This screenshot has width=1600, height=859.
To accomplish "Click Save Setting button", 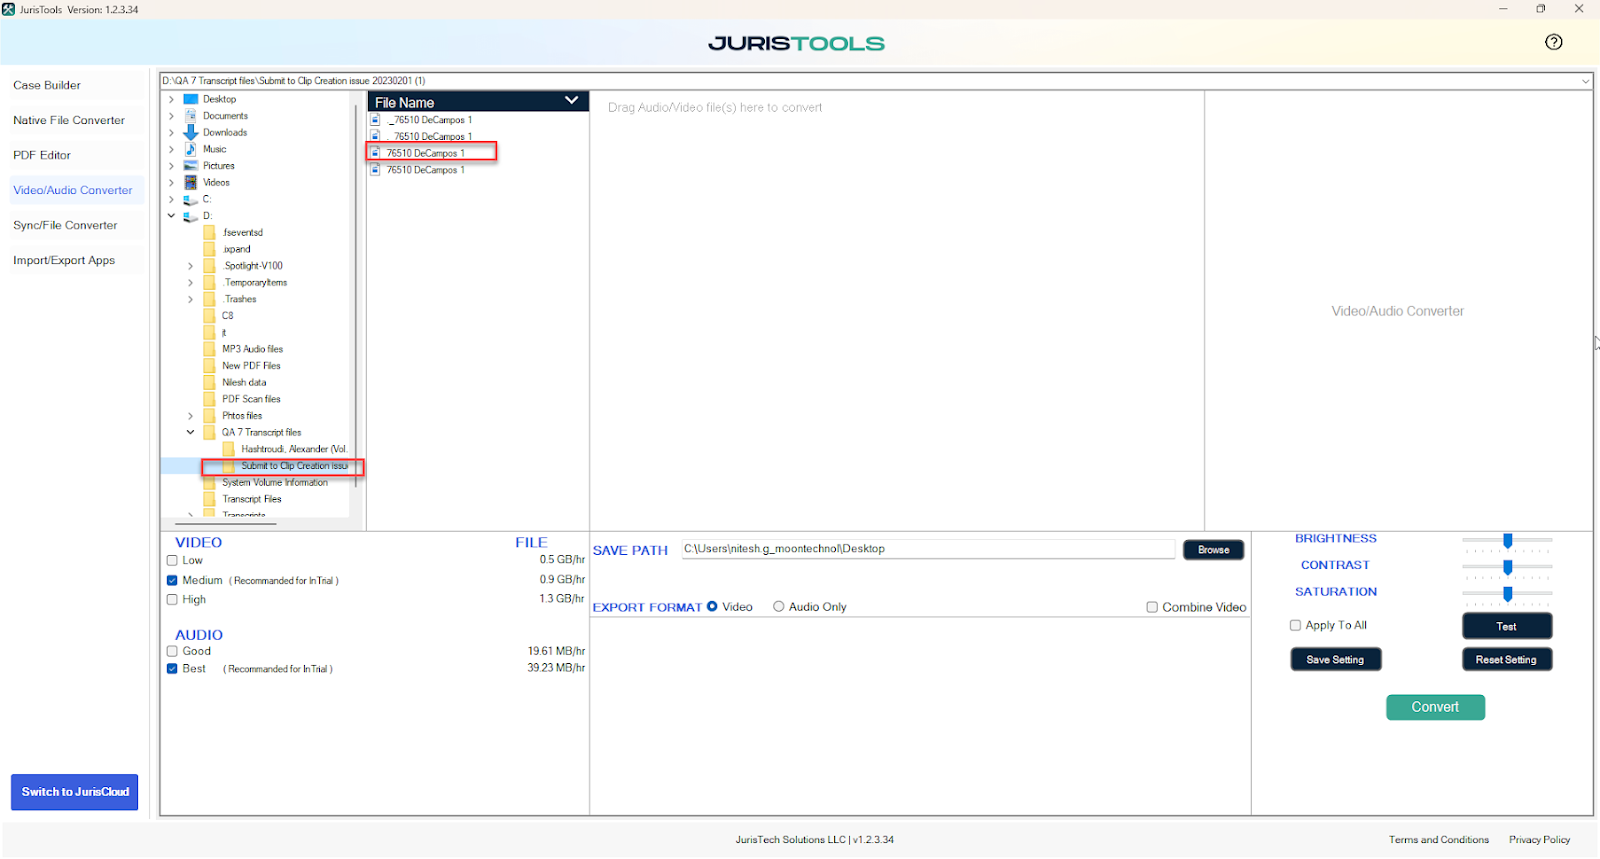I will click(x=1335, y=660).
